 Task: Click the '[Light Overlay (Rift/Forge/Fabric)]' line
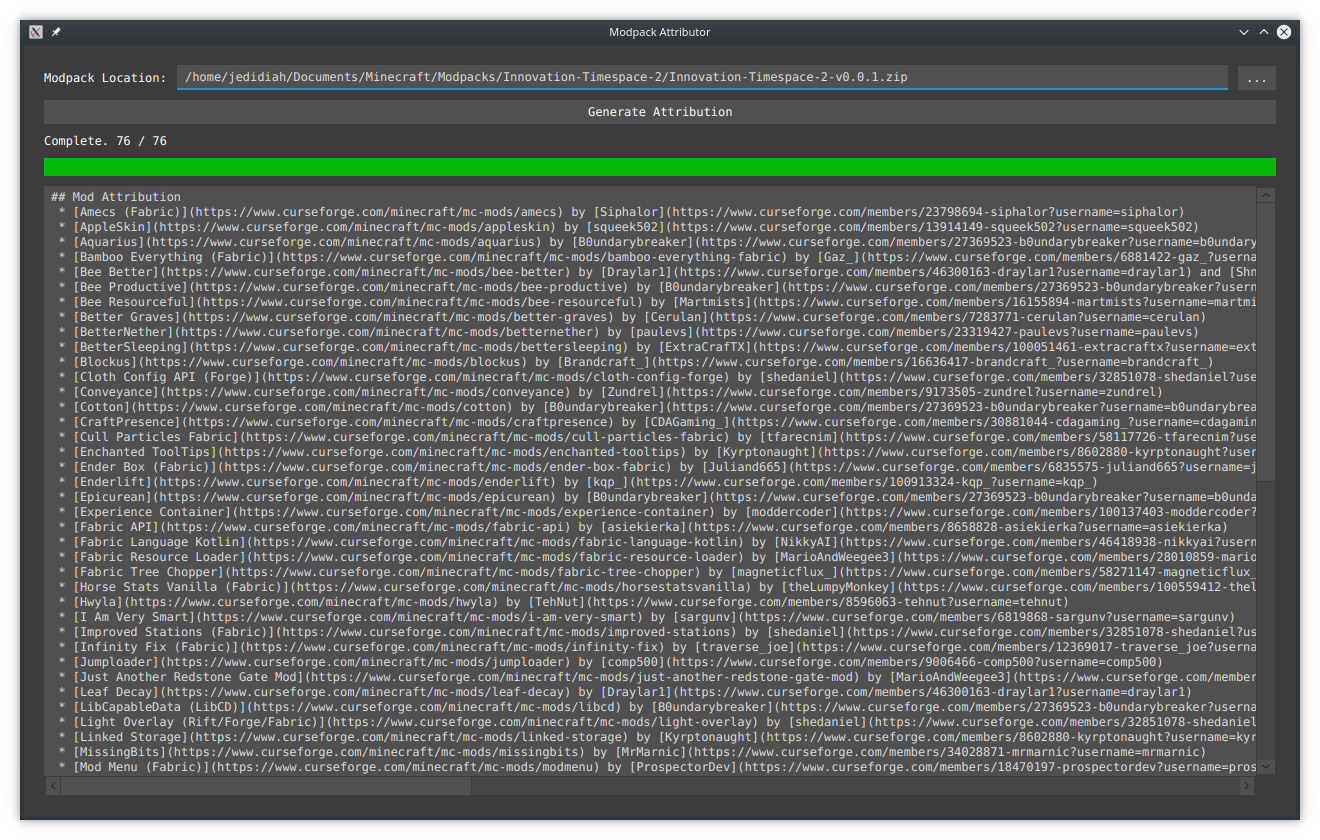657,722
